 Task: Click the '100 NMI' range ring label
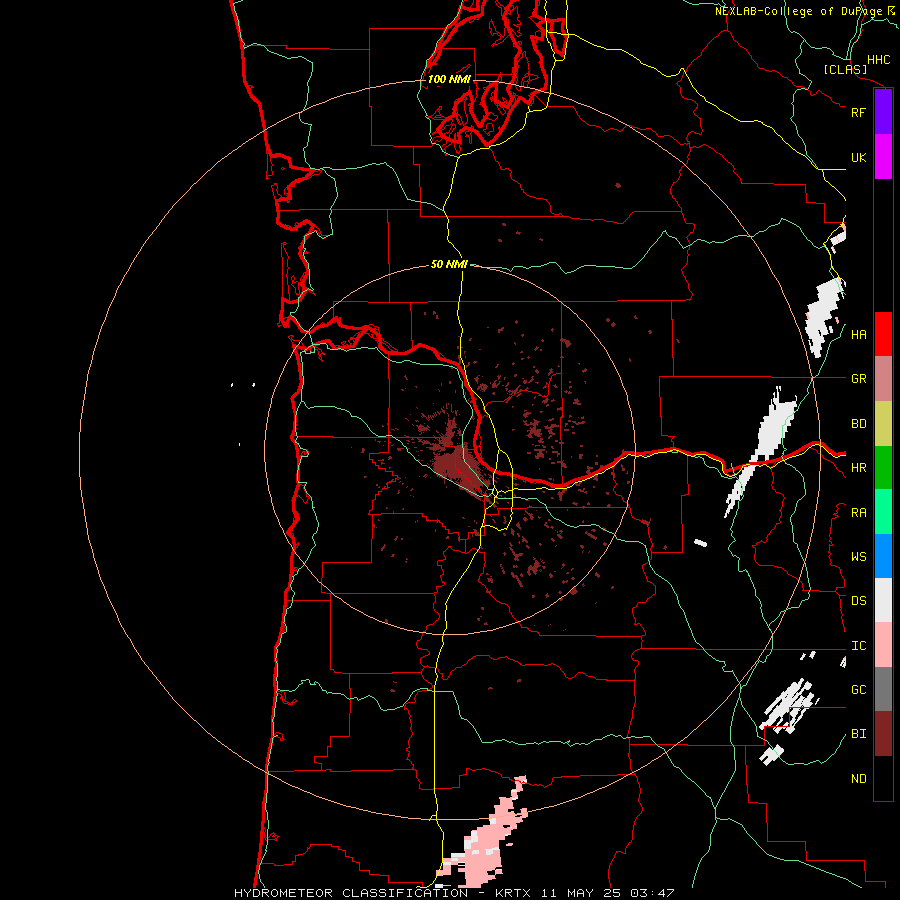tap(449, 79)
